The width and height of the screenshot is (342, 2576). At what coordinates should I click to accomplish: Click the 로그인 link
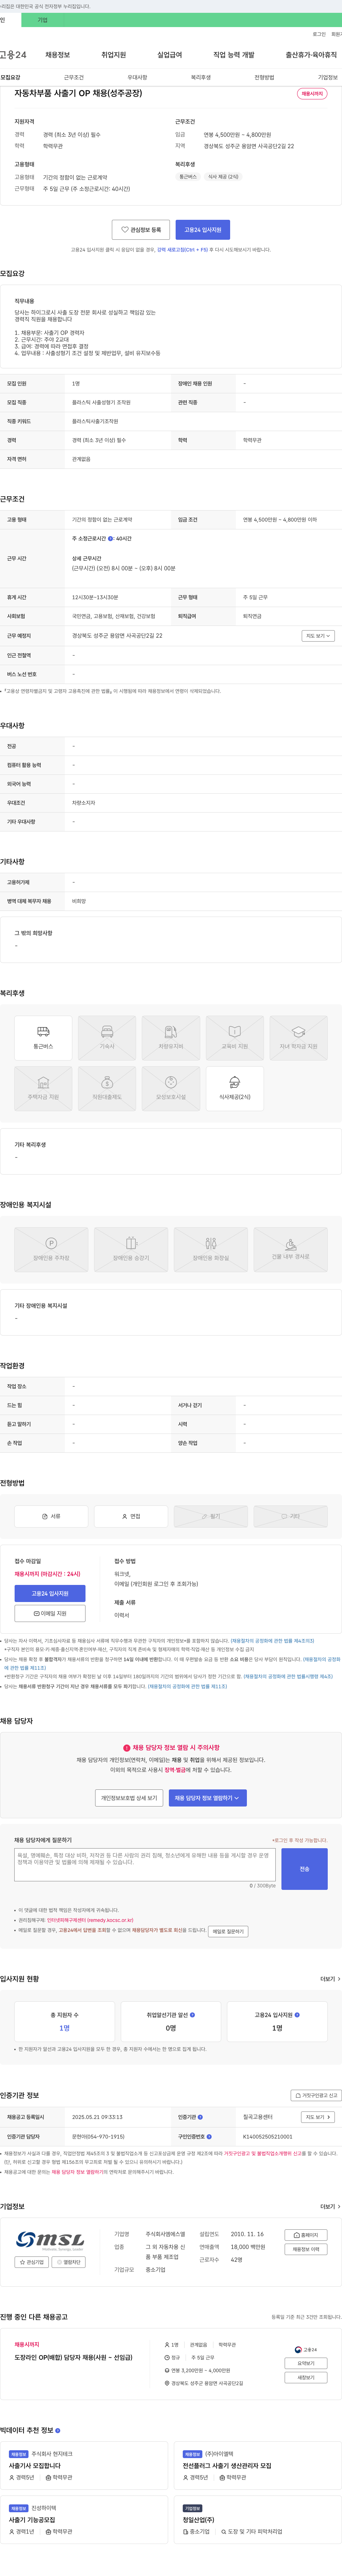point(319,34)
